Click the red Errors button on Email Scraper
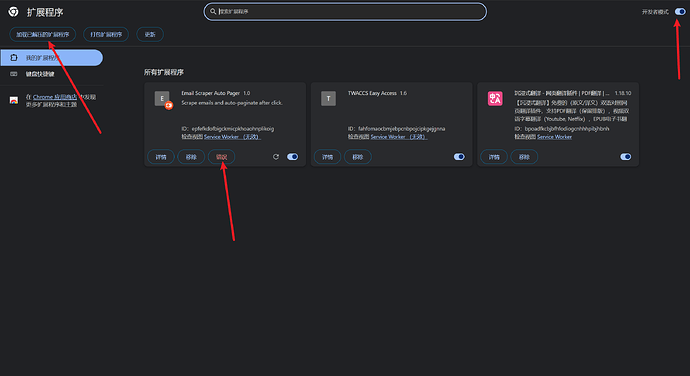This screenshot has height=376, width=690. click(x=221, y=157)
